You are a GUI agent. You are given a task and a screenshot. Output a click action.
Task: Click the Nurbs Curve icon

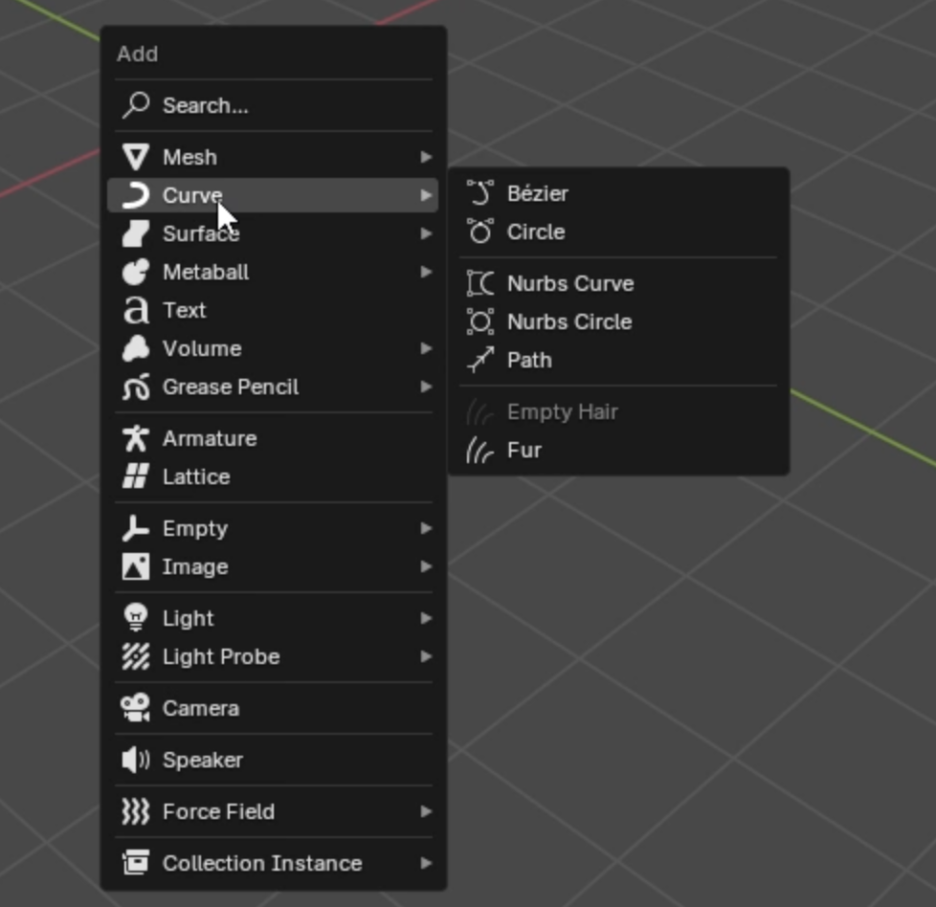(x=481, y=284)
